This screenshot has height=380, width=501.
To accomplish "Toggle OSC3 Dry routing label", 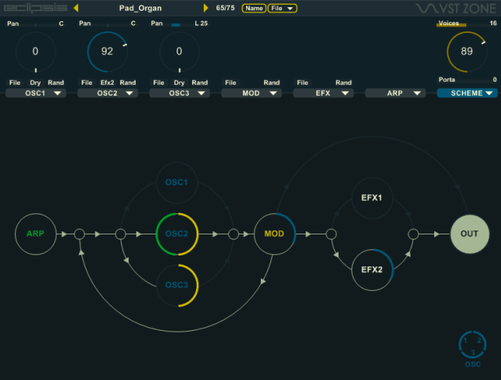I will coord(179,83).
